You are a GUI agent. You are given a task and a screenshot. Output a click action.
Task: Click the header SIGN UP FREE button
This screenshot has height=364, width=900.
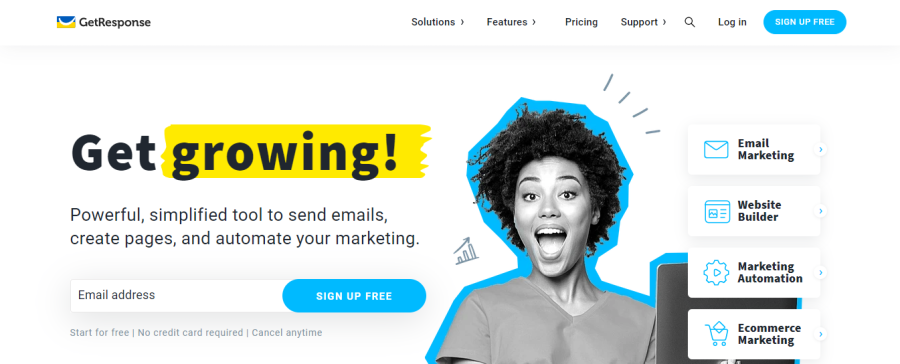[804, 22]
